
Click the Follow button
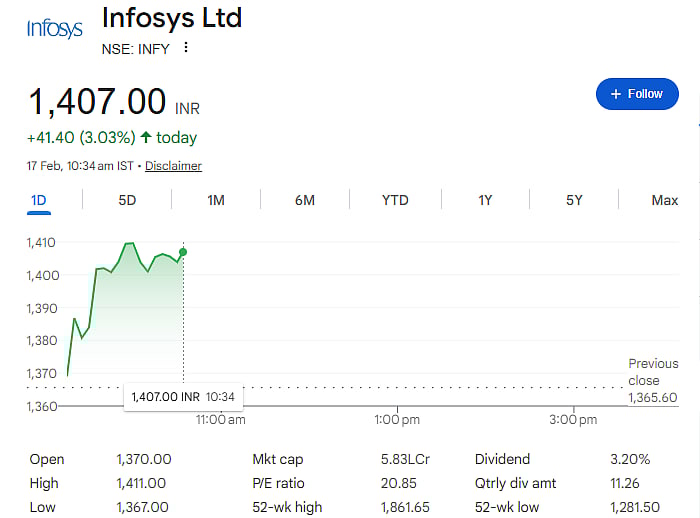(x=637, y=94)
